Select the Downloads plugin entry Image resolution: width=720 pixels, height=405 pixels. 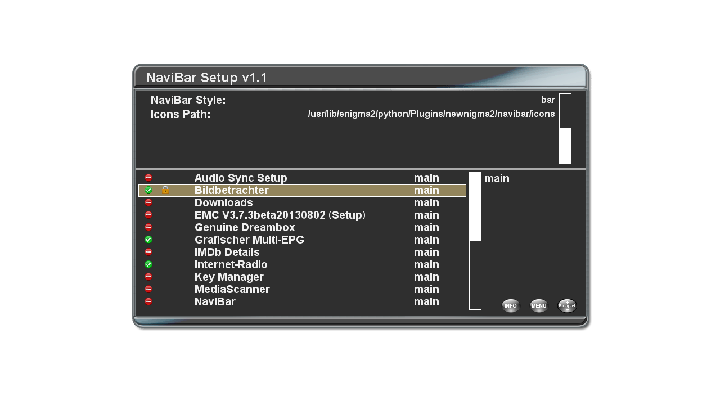click(223, 203)
